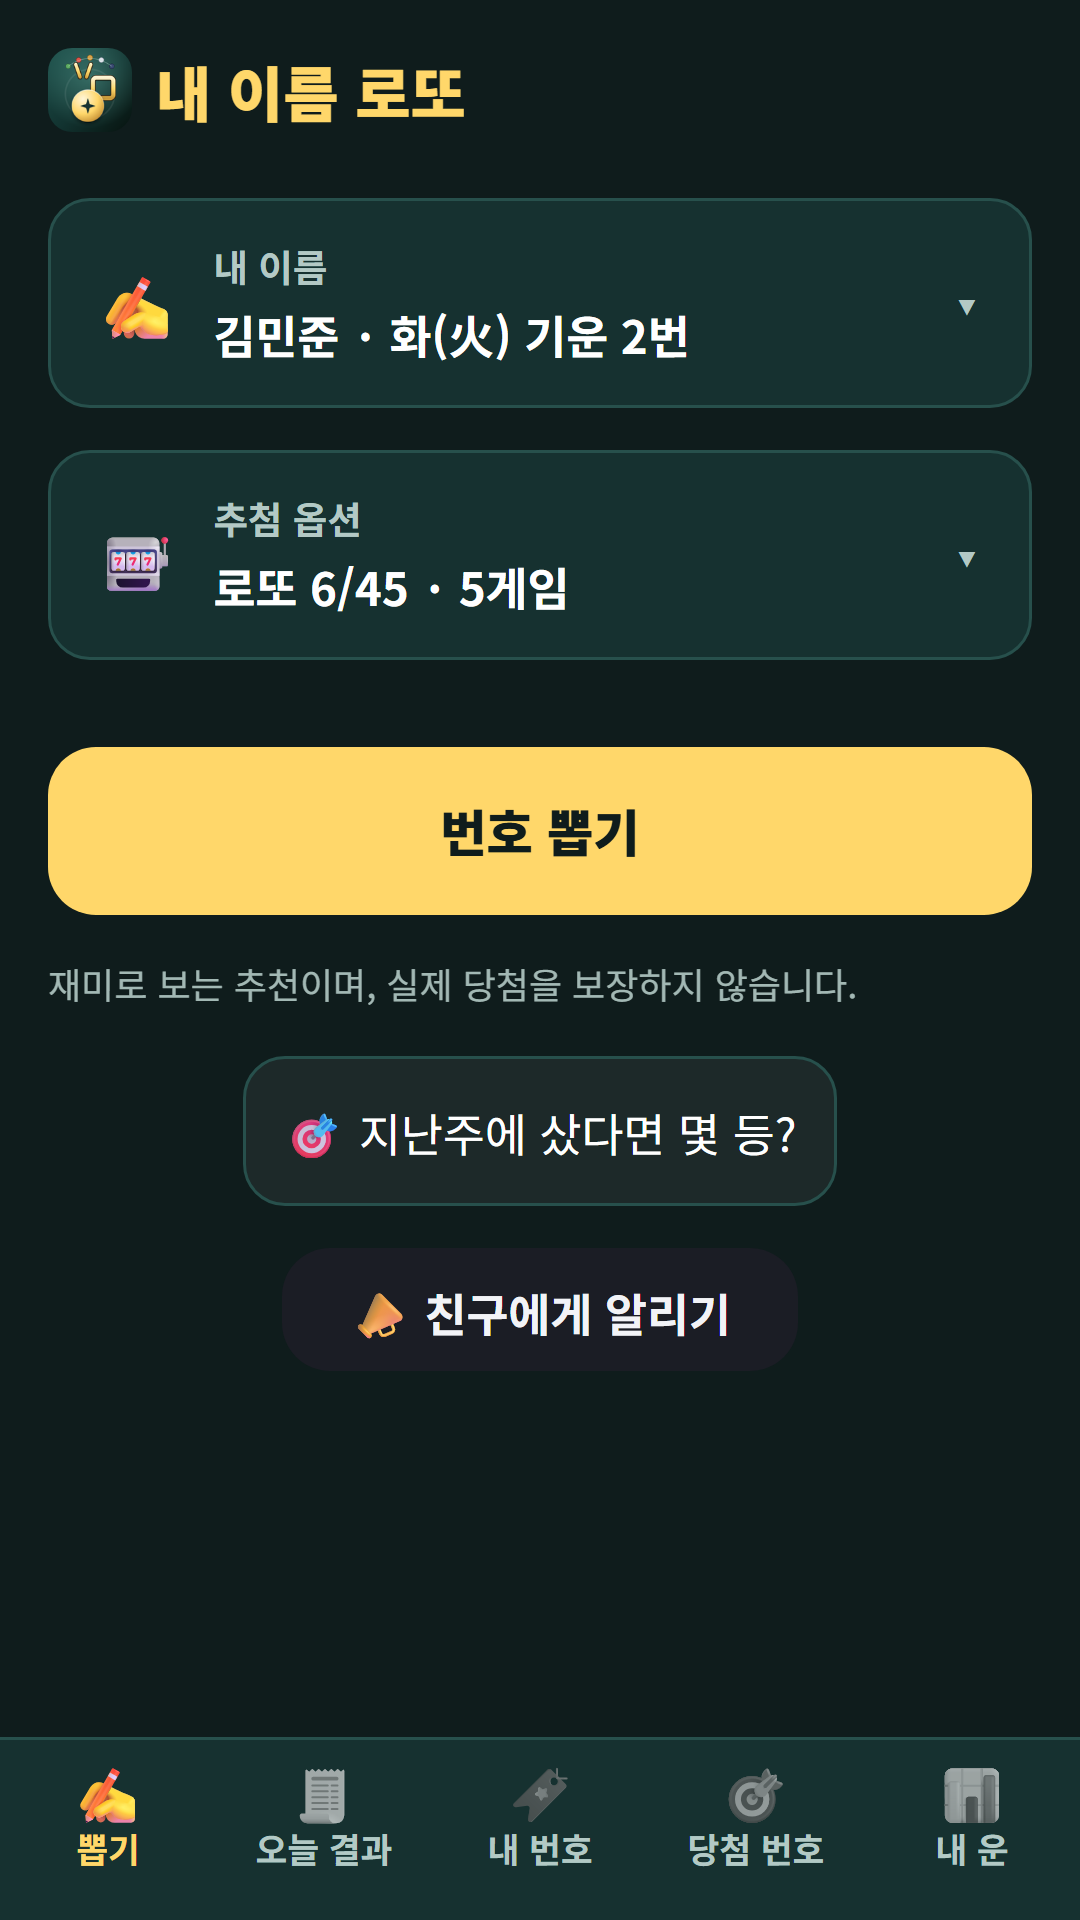Tap the megaphone icon in 친구에게 알리기 button
1080x1920 pixels.
point(380,1315)
